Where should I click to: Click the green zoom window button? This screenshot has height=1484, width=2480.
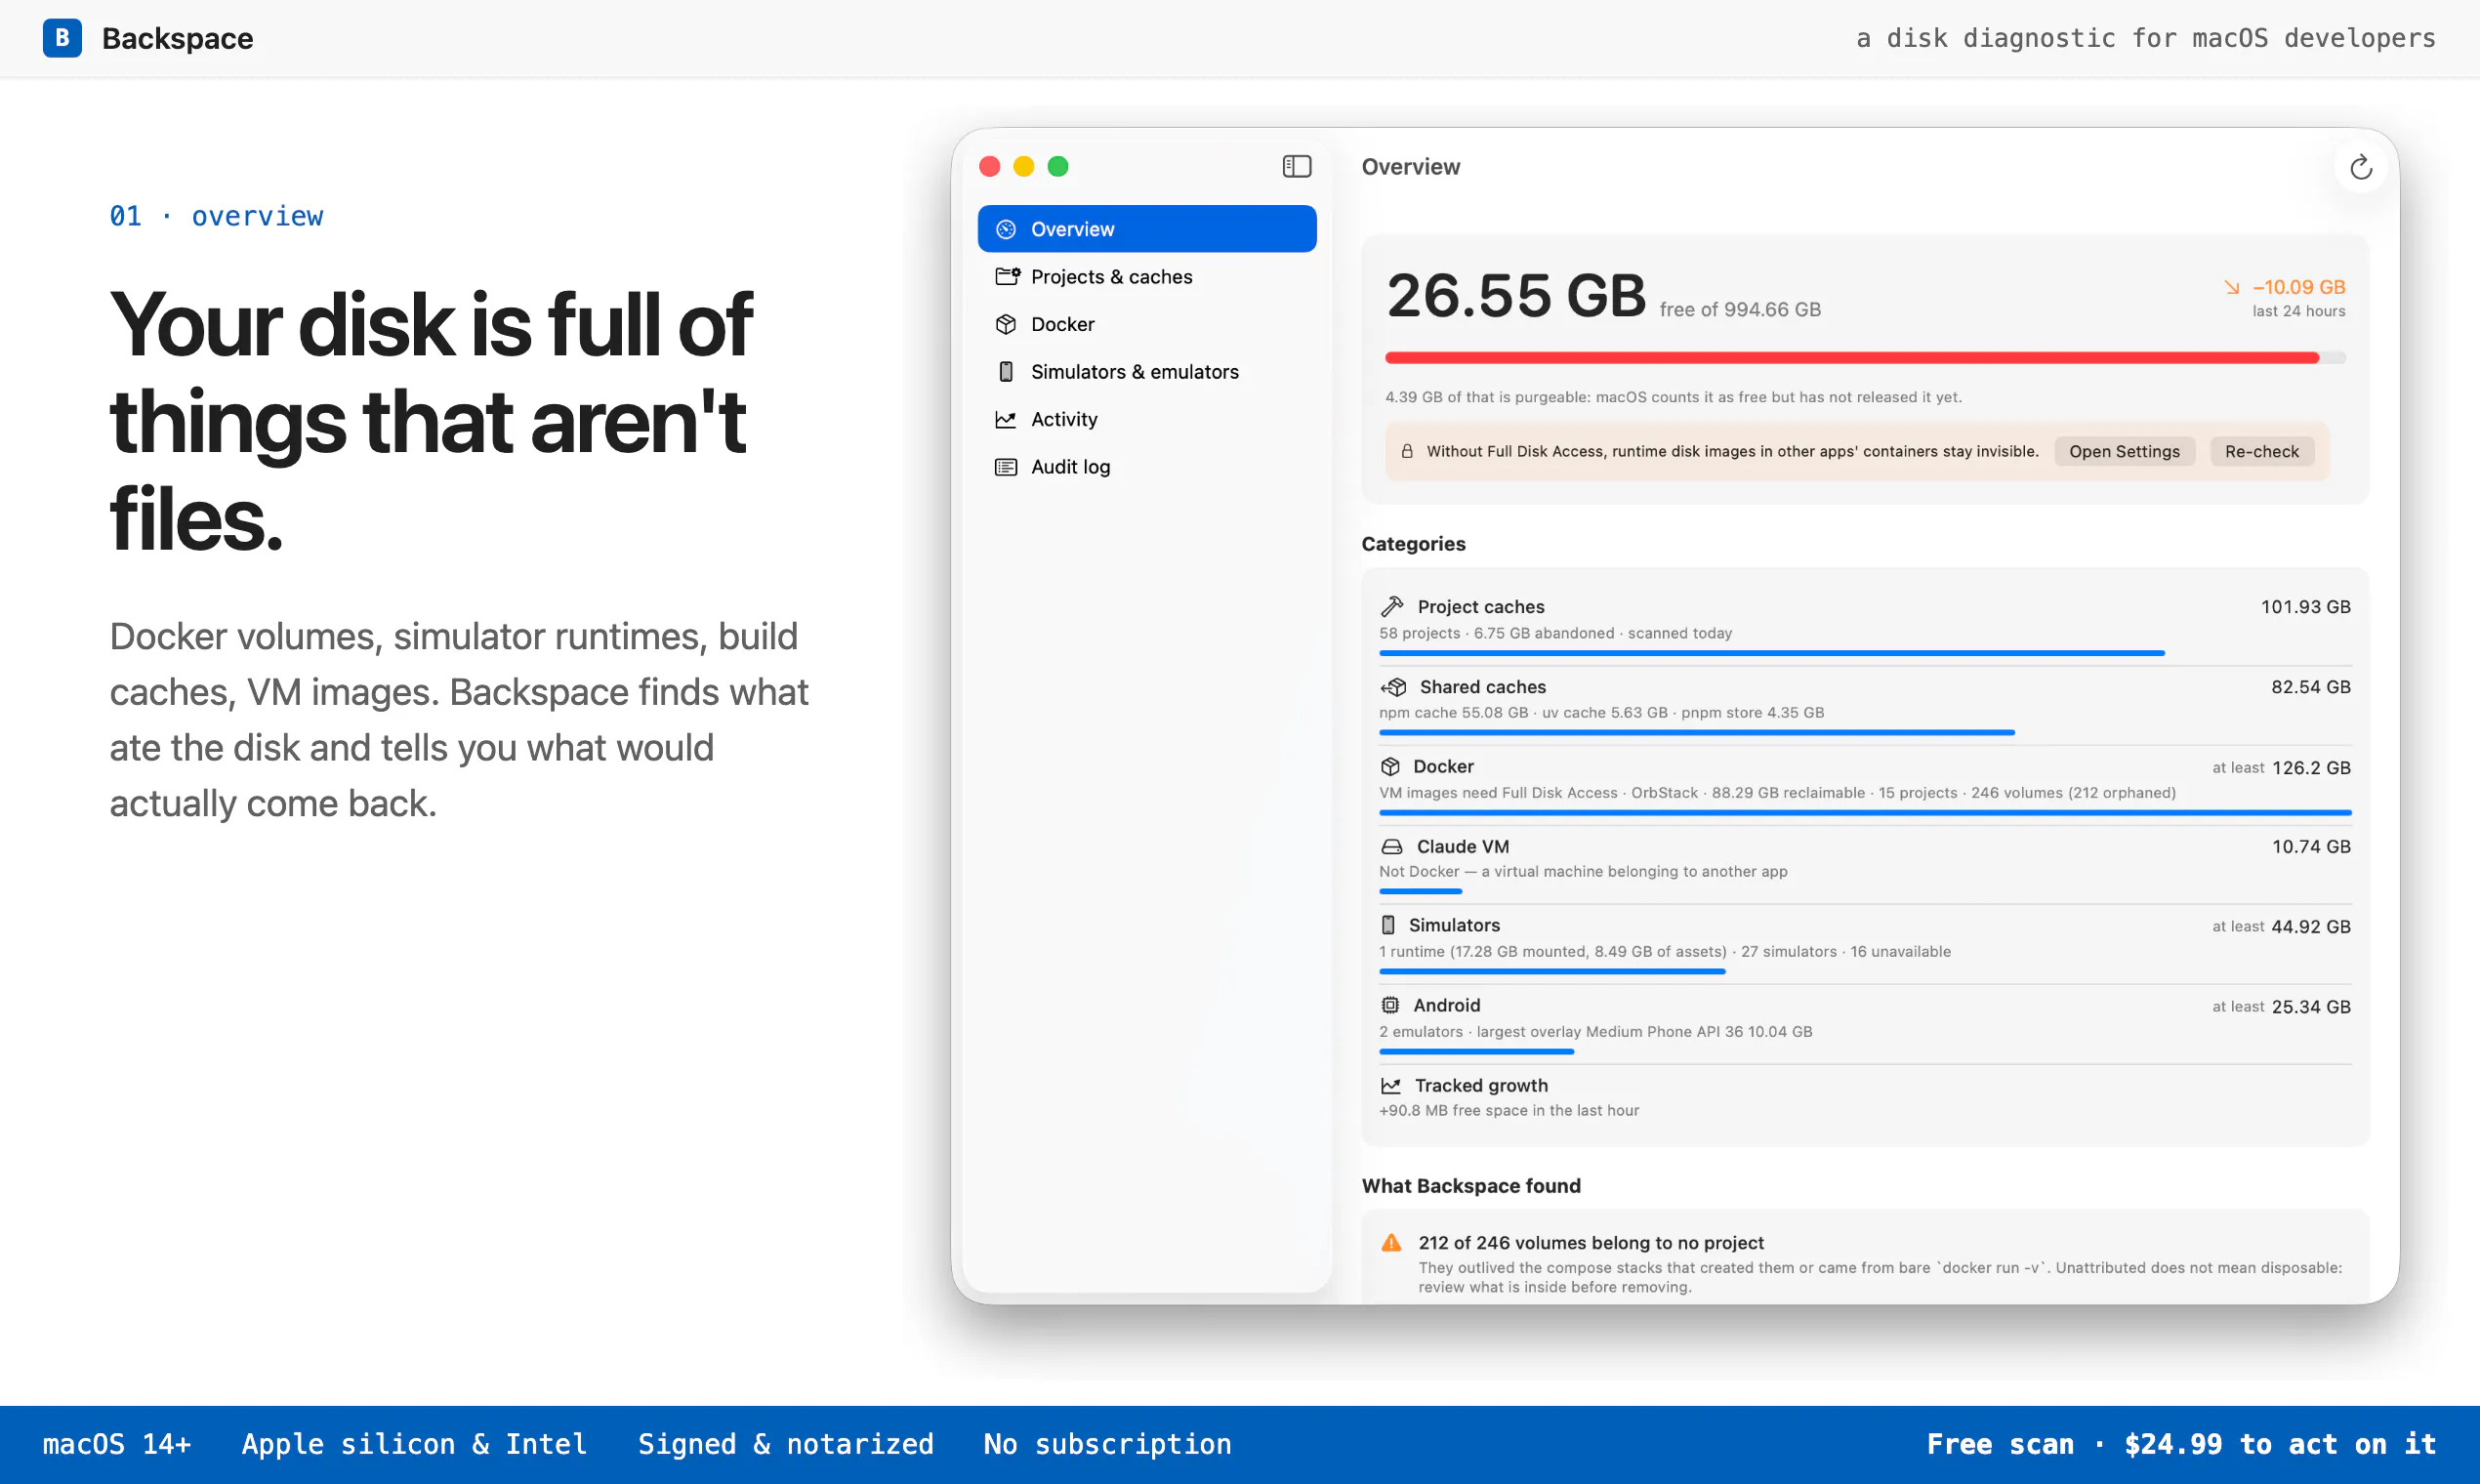[1058, 166]
